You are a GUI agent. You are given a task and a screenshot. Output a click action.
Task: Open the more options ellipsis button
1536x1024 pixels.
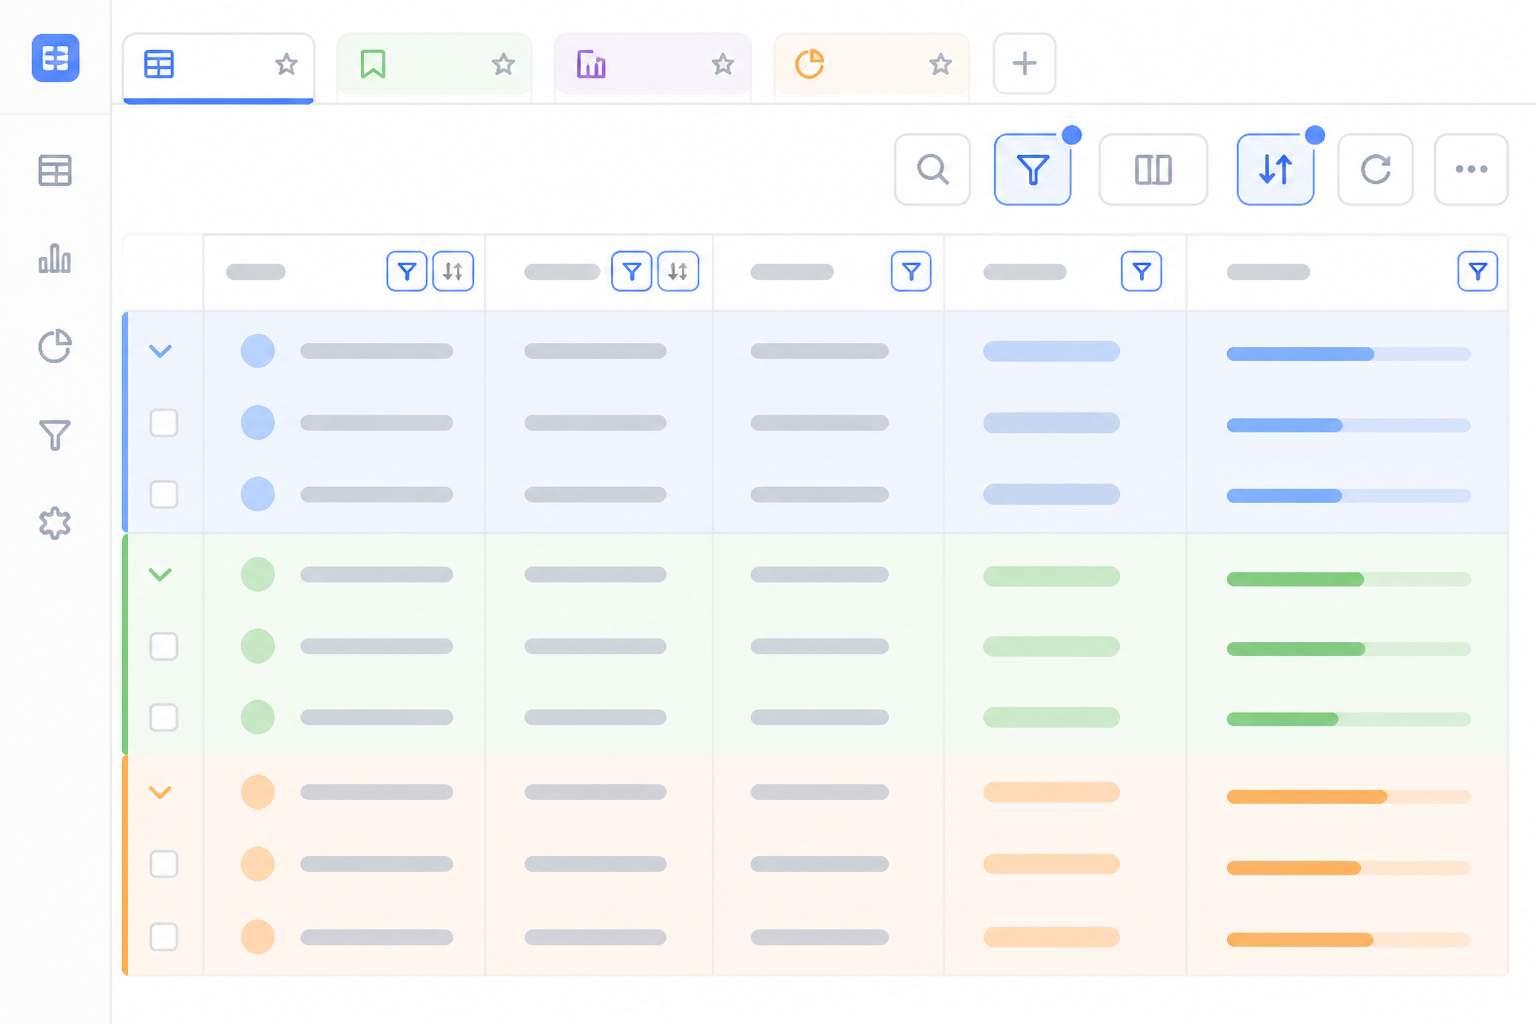[1471, 169]
